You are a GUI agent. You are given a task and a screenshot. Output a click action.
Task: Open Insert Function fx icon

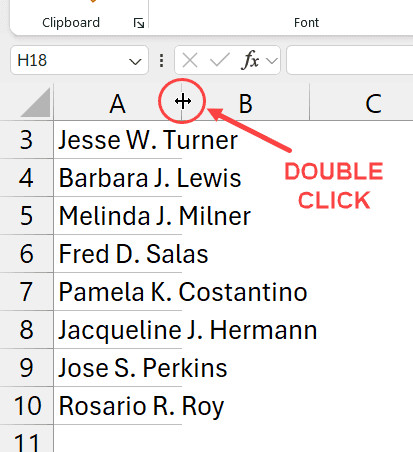[250, 60]
